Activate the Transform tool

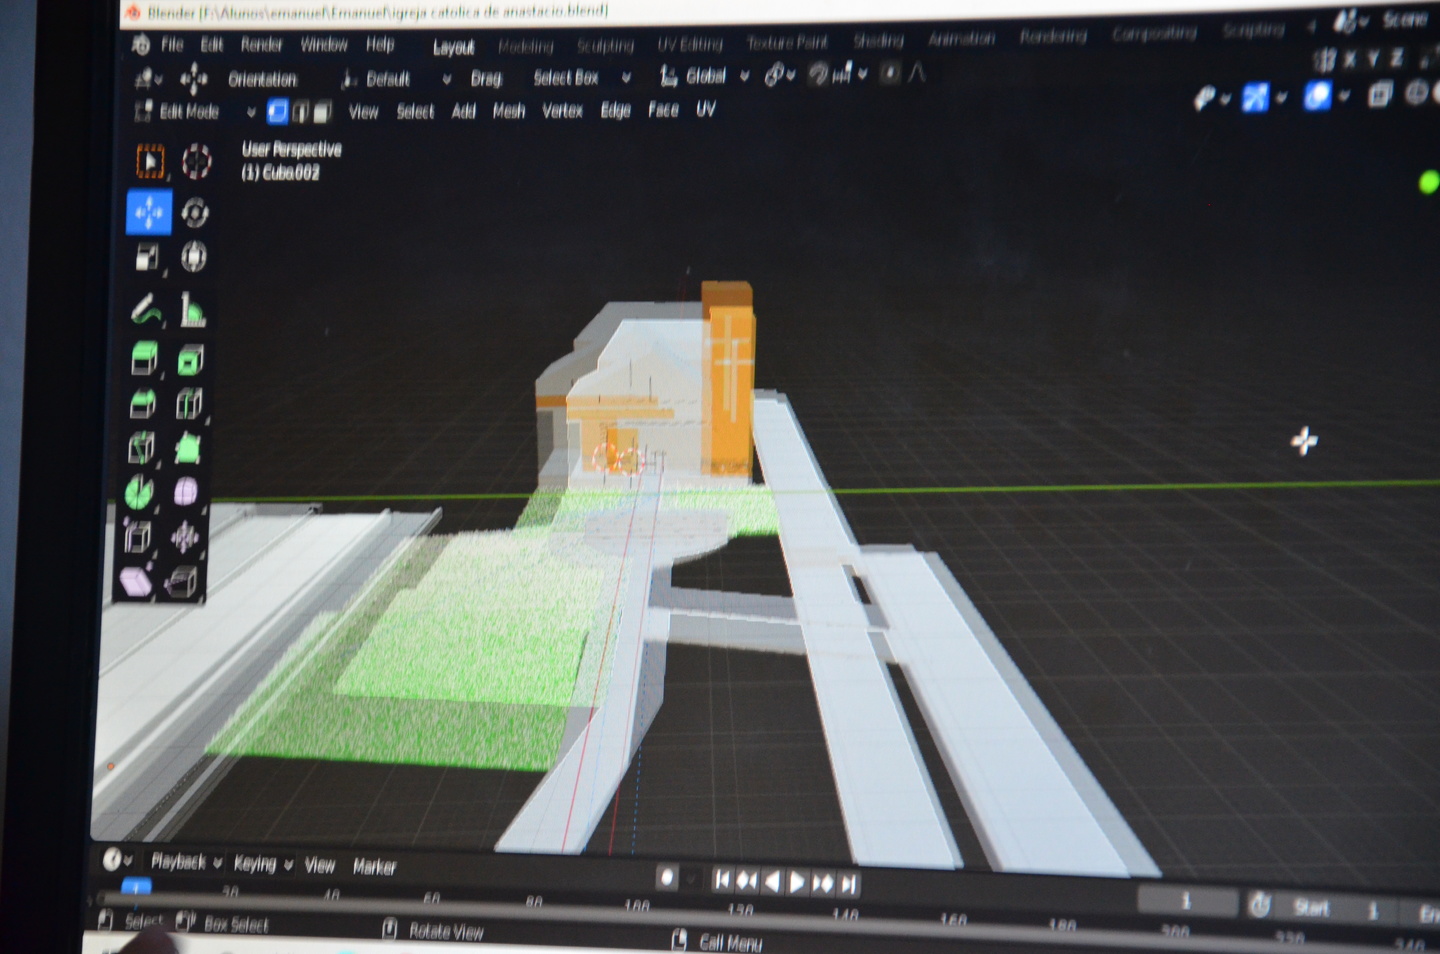pos(194,257)
